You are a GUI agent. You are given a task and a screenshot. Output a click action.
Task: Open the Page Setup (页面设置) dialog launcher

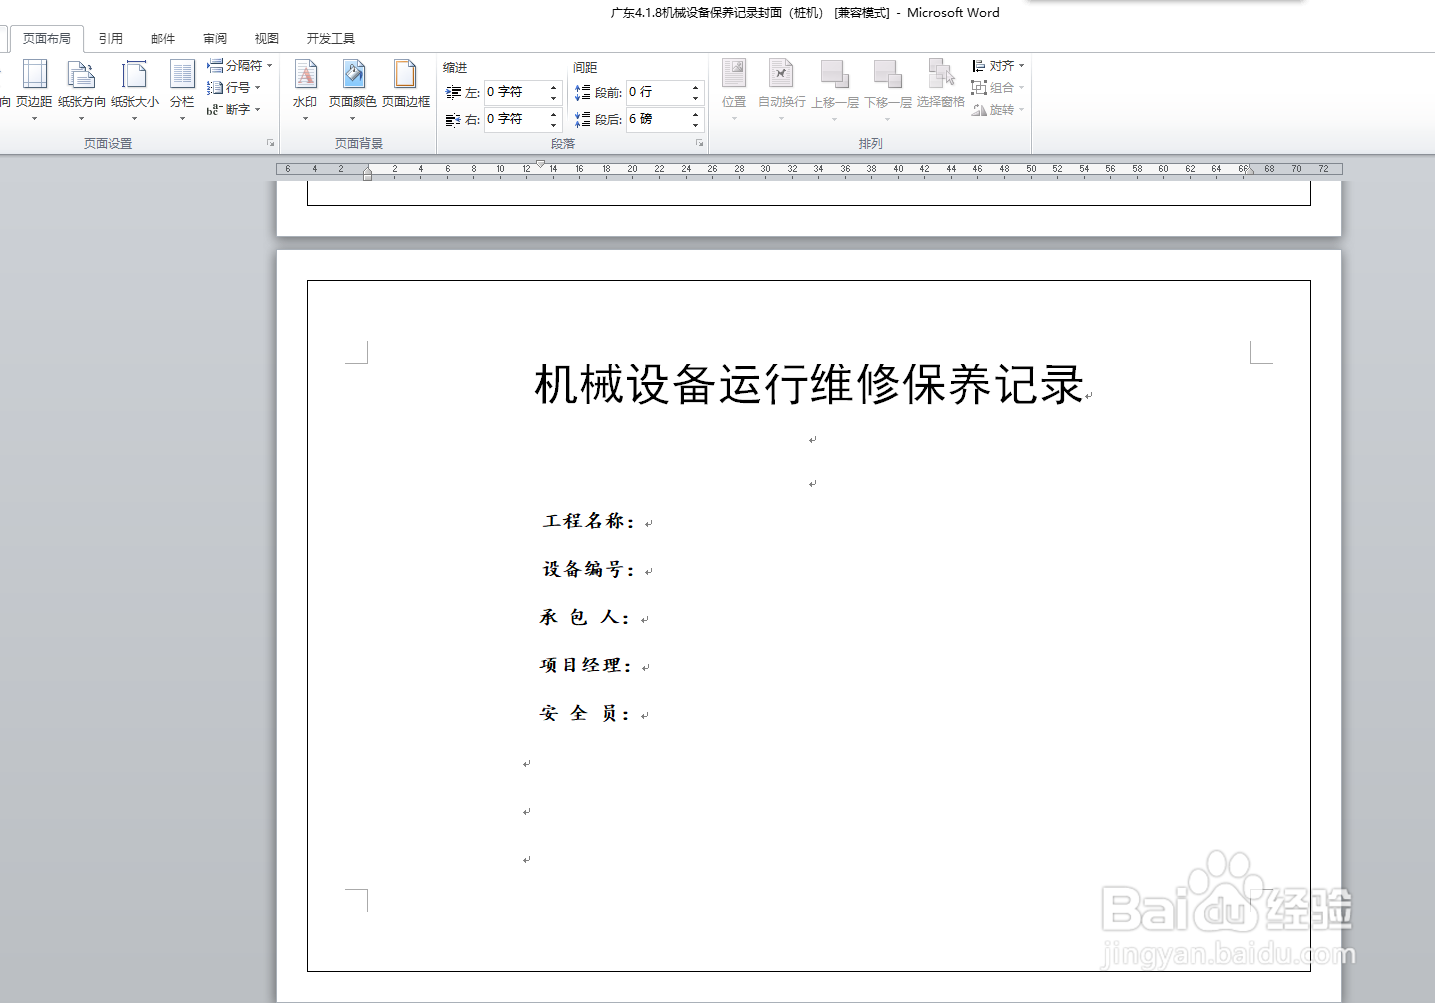coord(269,143)
